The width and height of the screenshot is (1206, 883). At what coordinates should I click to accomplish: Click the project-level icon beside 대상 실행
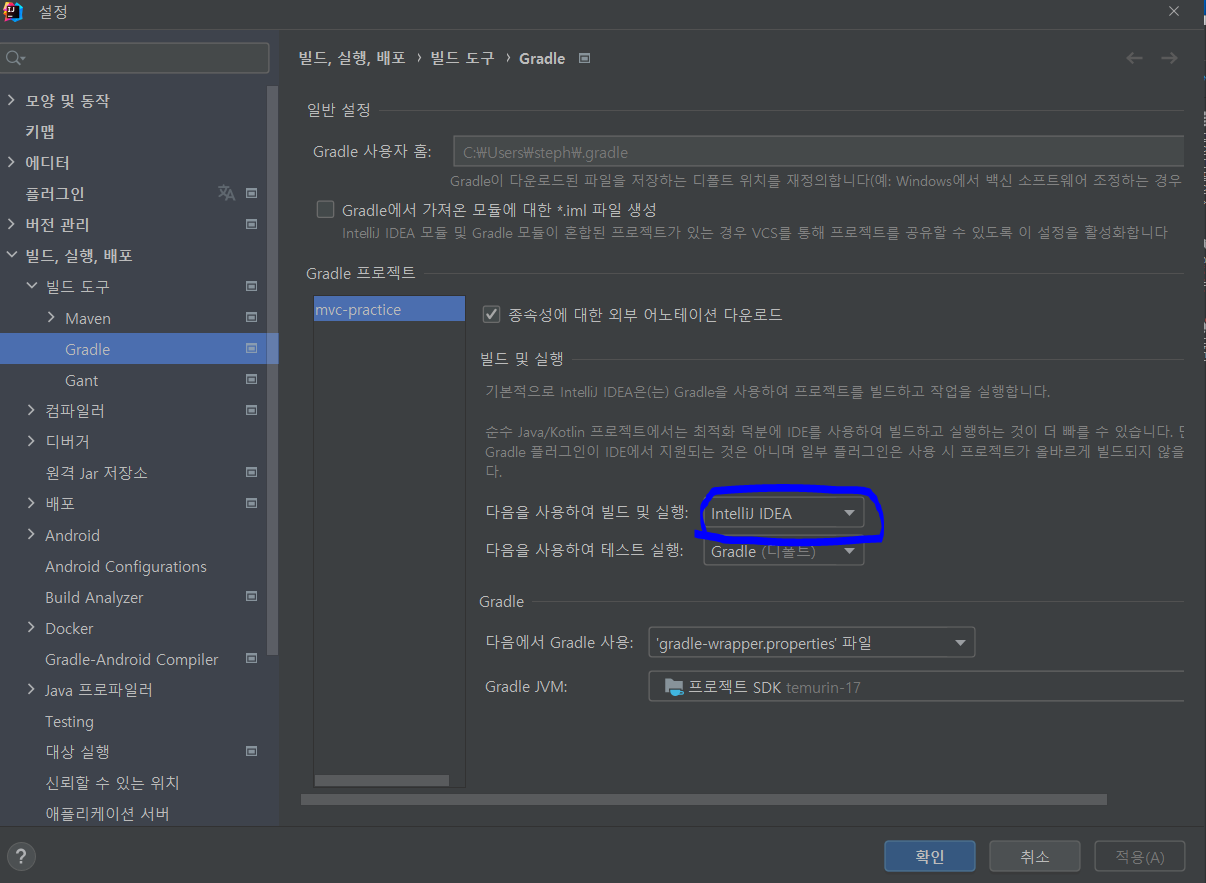(x=251, y=751)
